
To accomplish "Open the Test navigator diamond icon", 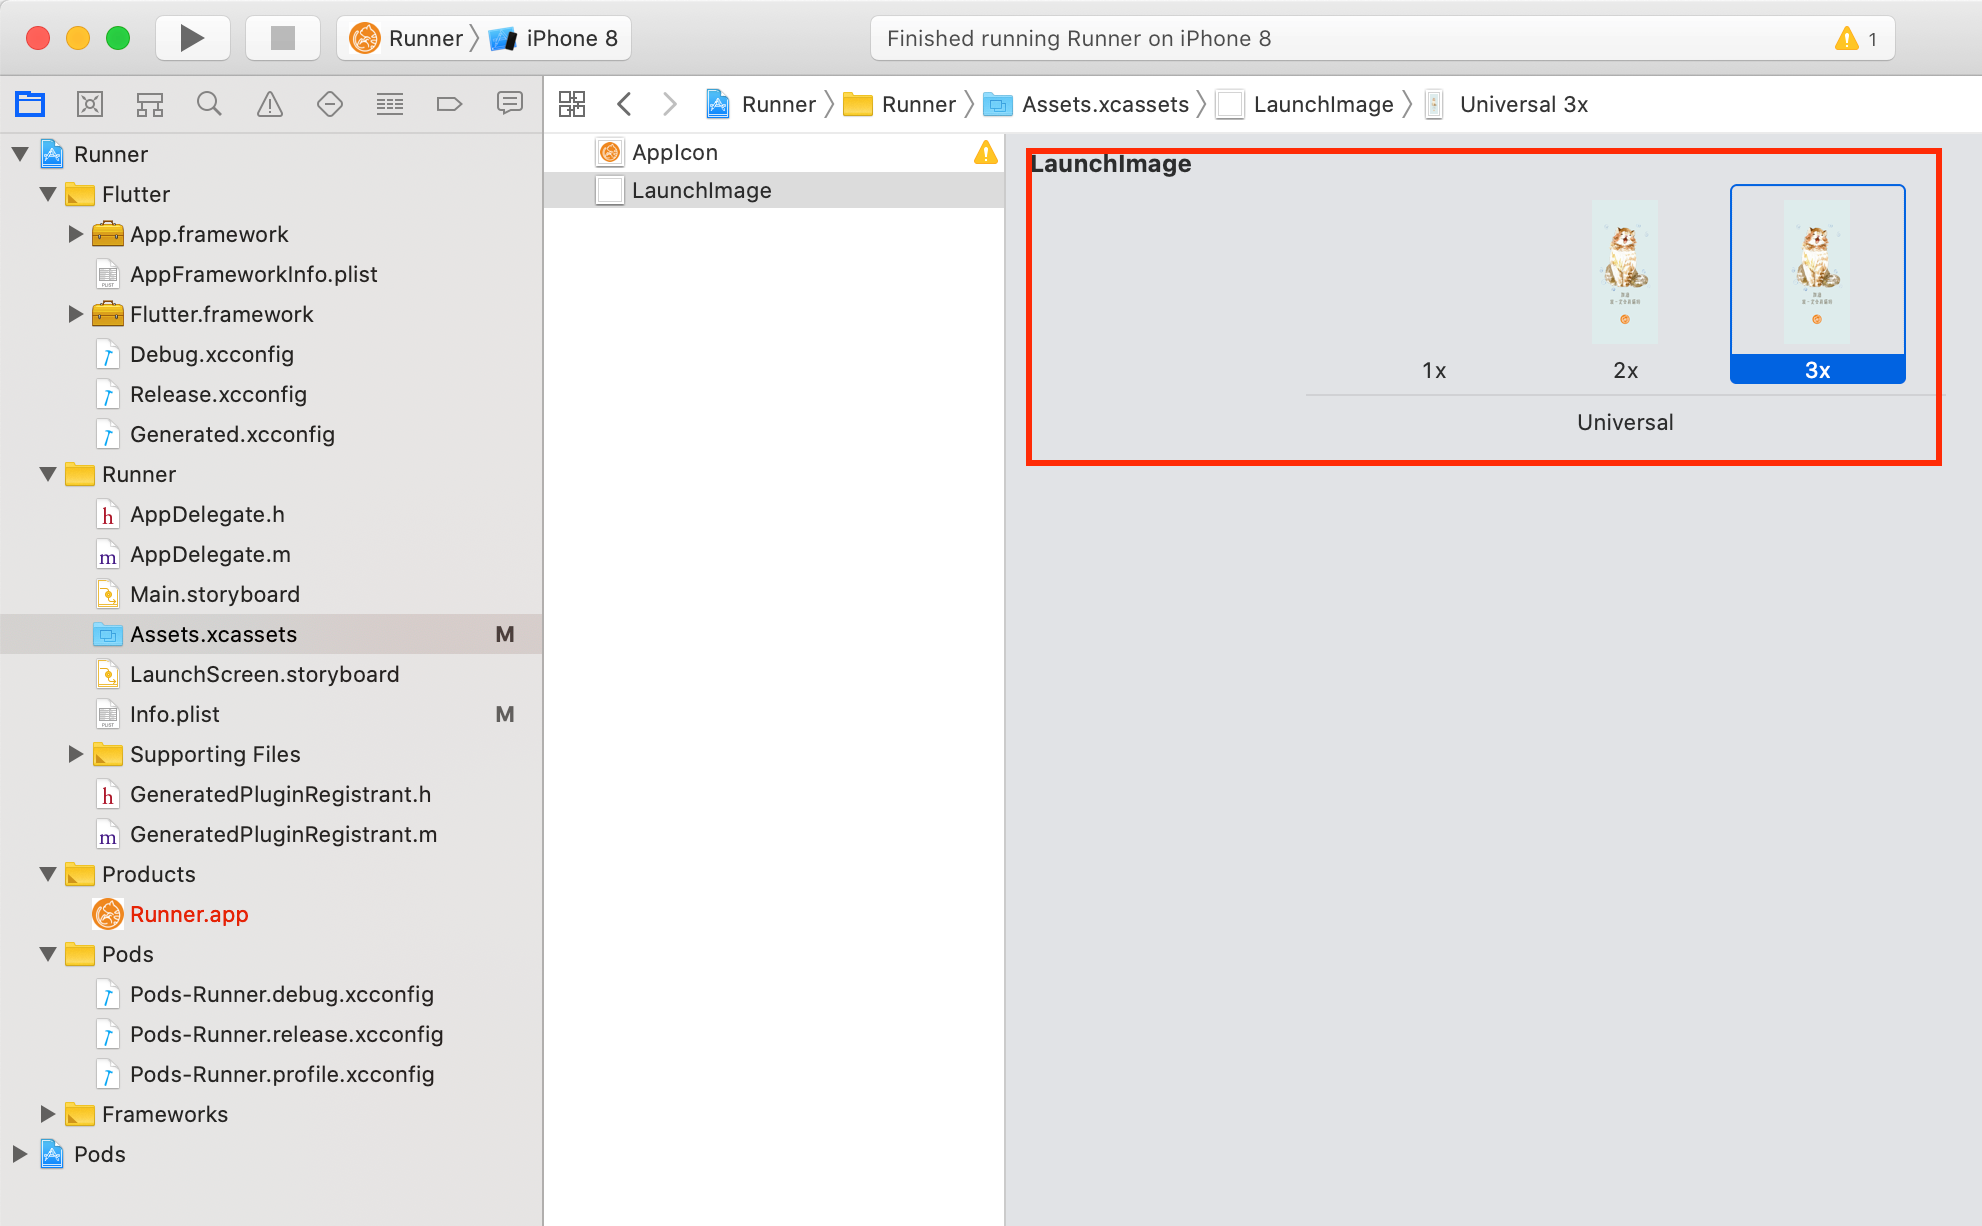I will click(x=330, y=104).
